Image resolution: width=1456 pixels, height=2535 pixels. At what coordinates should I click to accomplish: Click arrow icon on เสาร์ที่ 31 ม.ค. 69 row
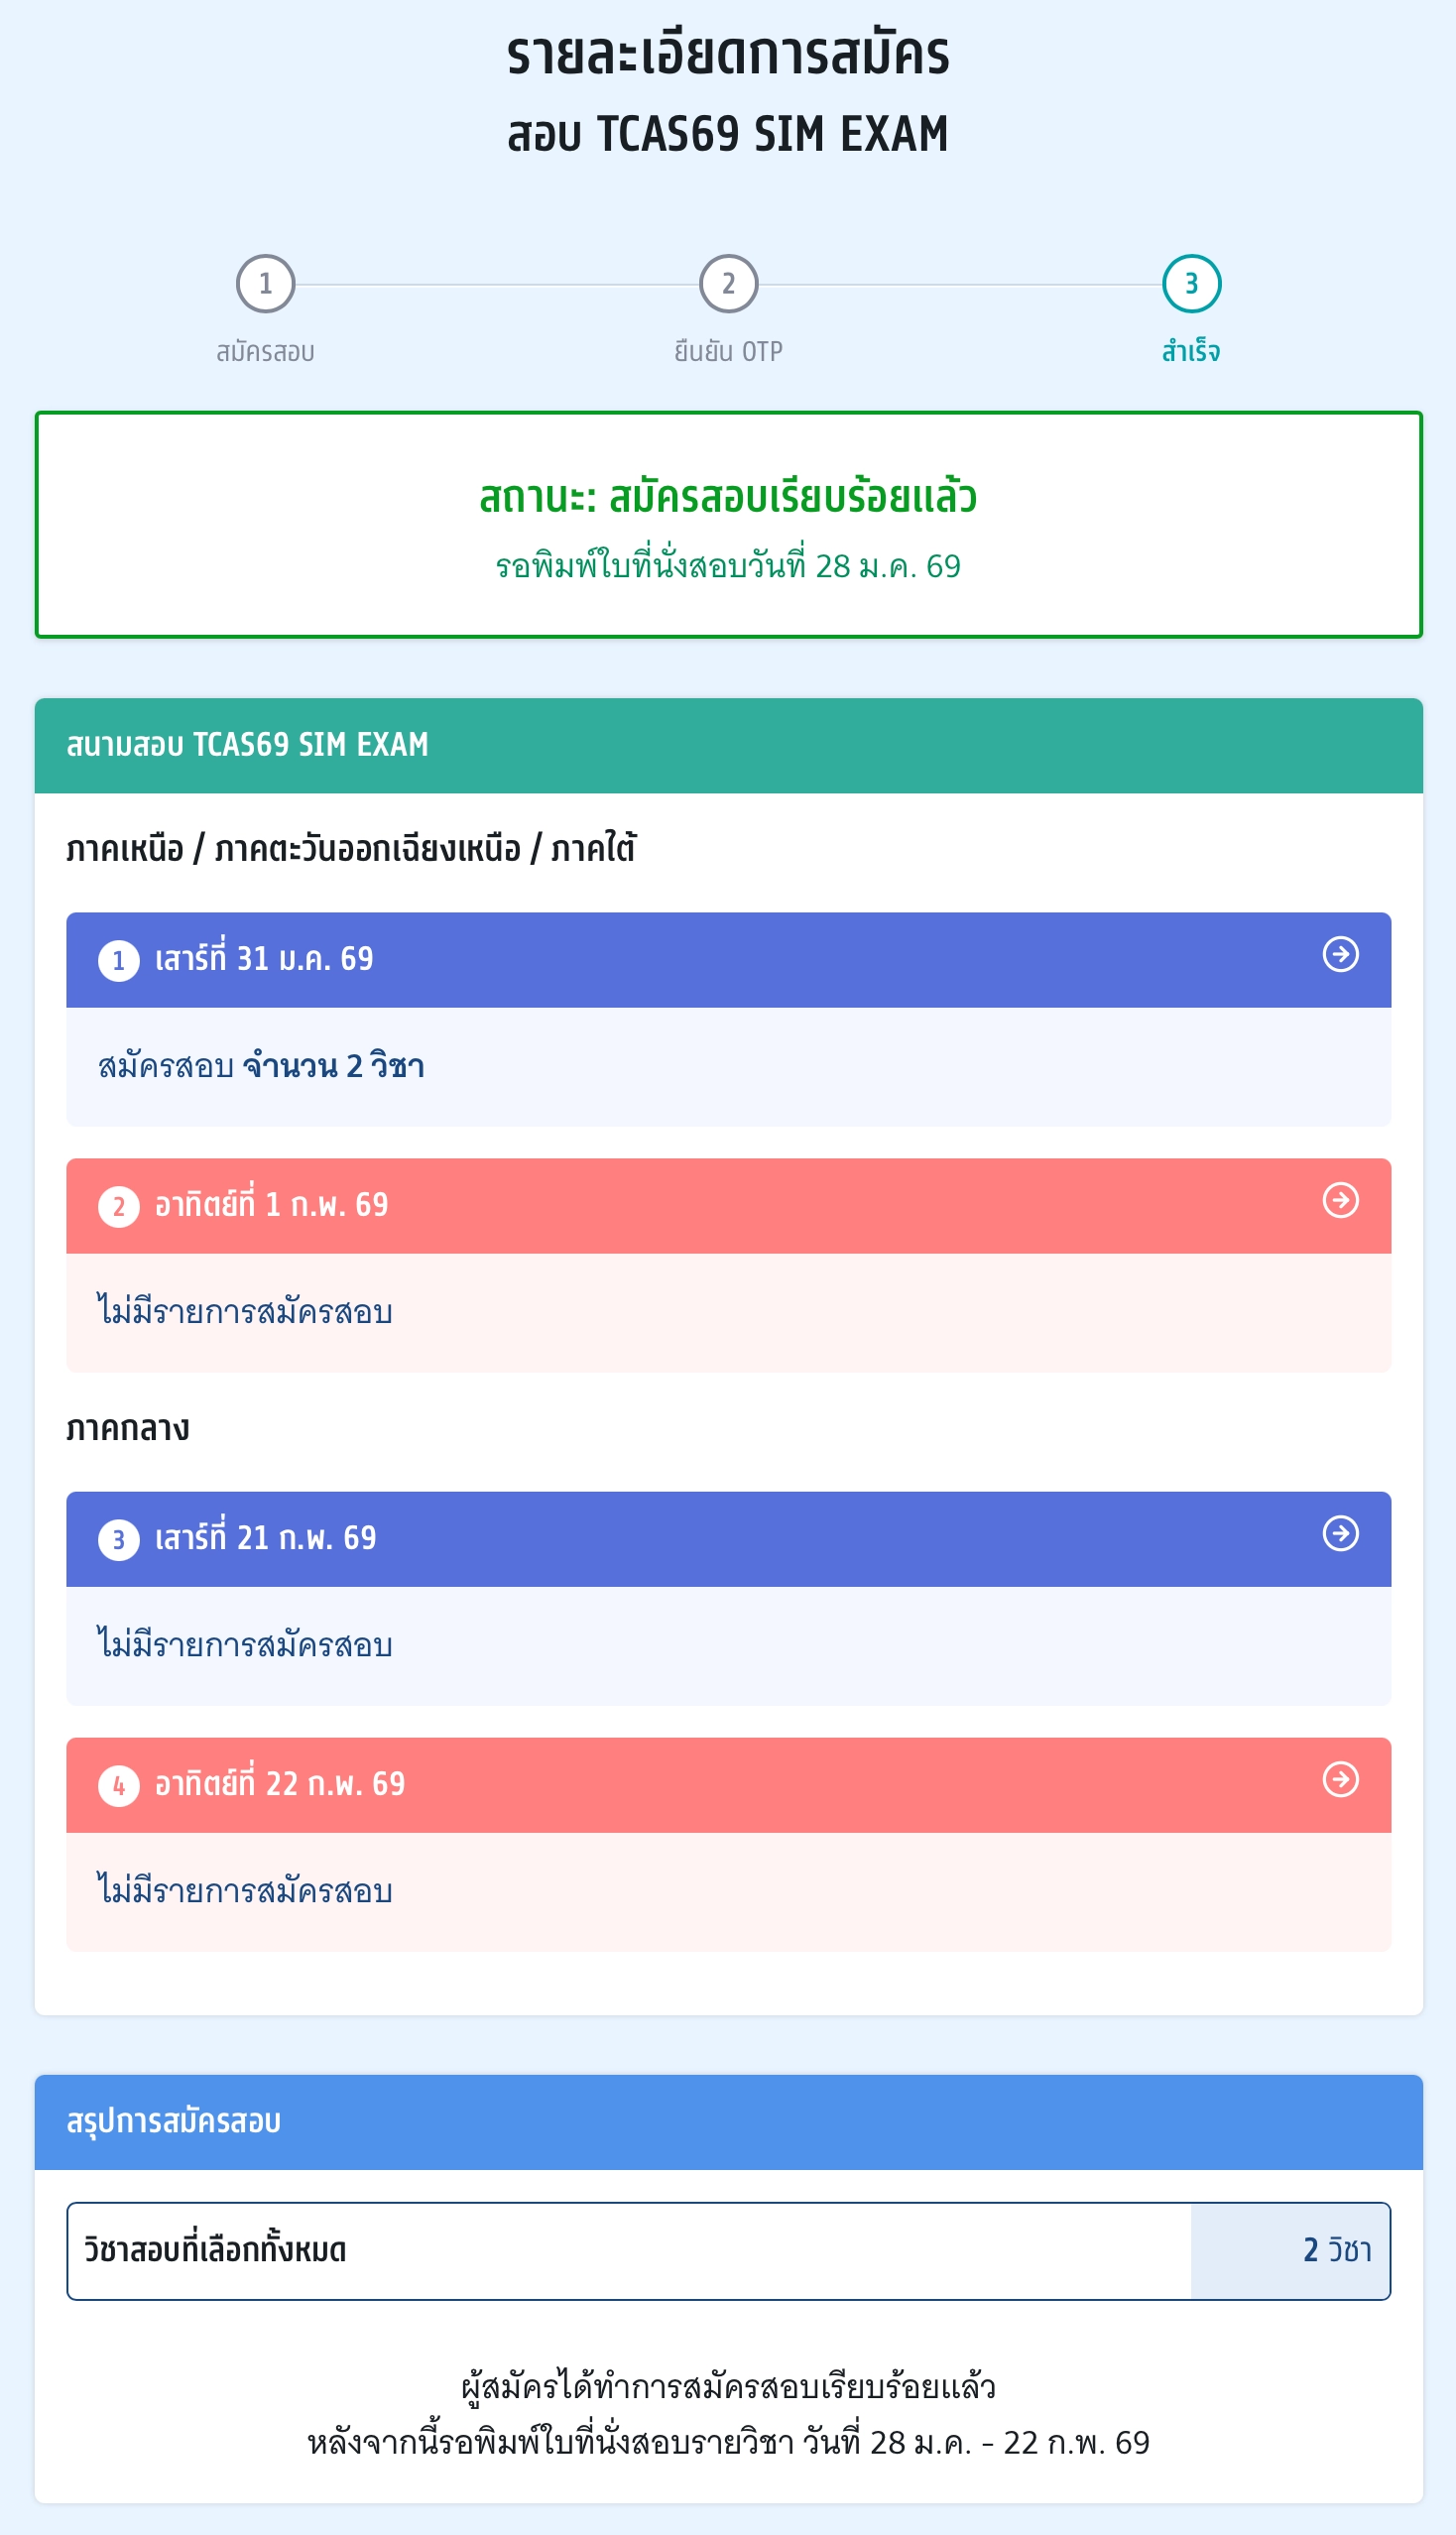tap(1340, 954)
